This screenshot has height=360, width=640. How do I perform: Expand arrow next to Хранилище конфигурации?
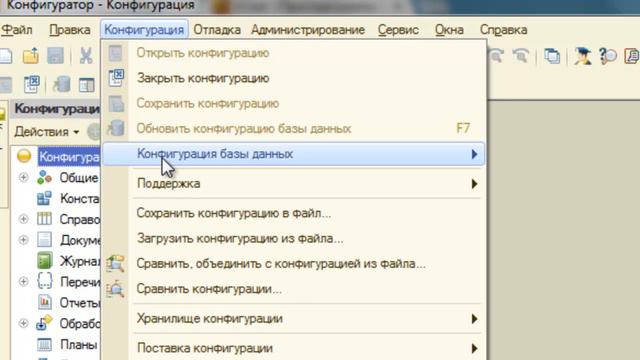(x=474, y=319)
